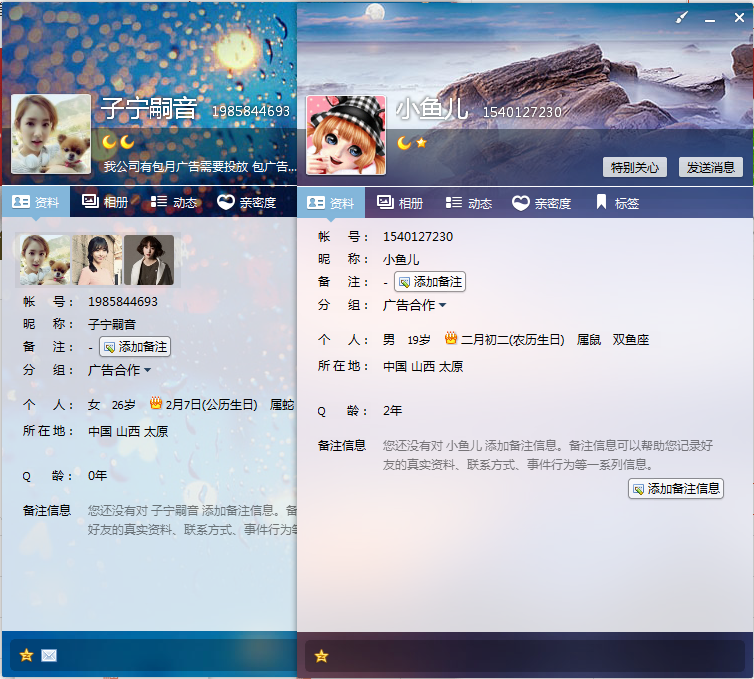
Task: Click the birthday cake icon beside 二月初二
Action: tap(451, 339)
